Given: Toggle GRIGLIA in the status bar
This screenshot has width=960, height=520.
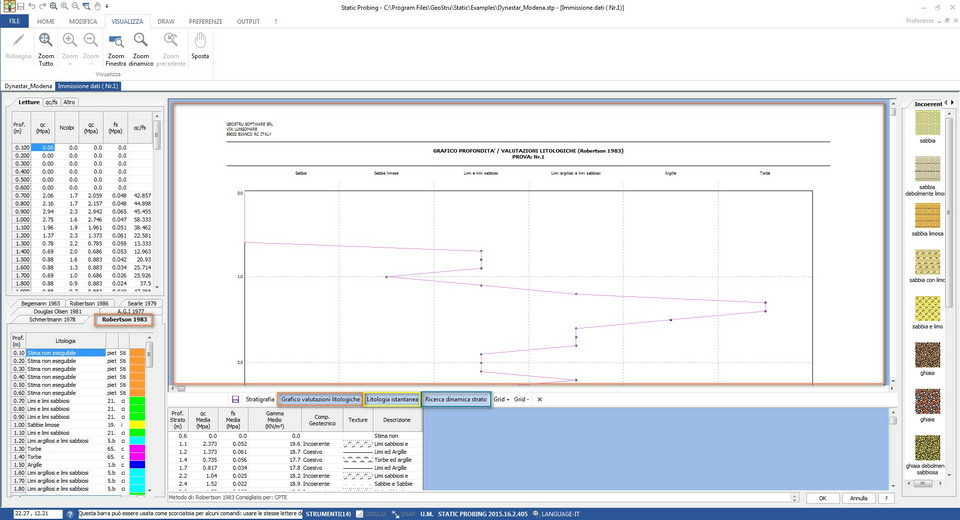Looking at the screenshot, I should pos(371,514).
